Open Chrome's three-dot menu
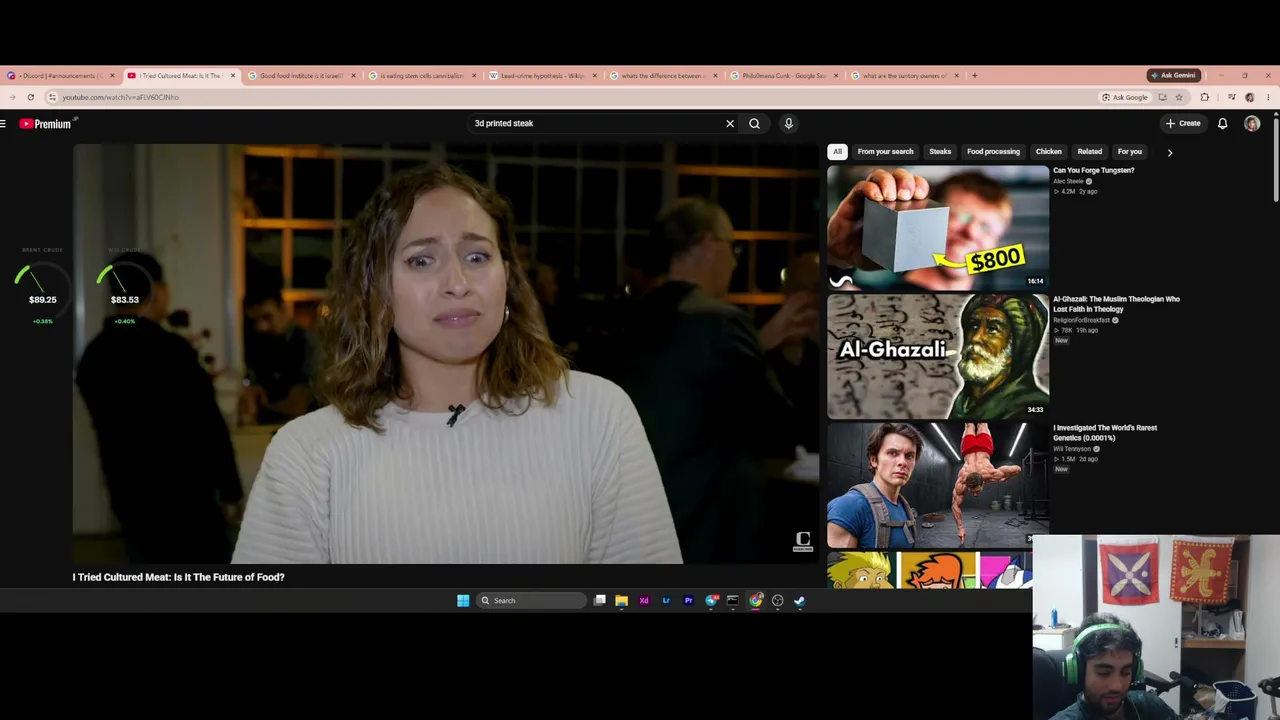 click(1268, 98)
